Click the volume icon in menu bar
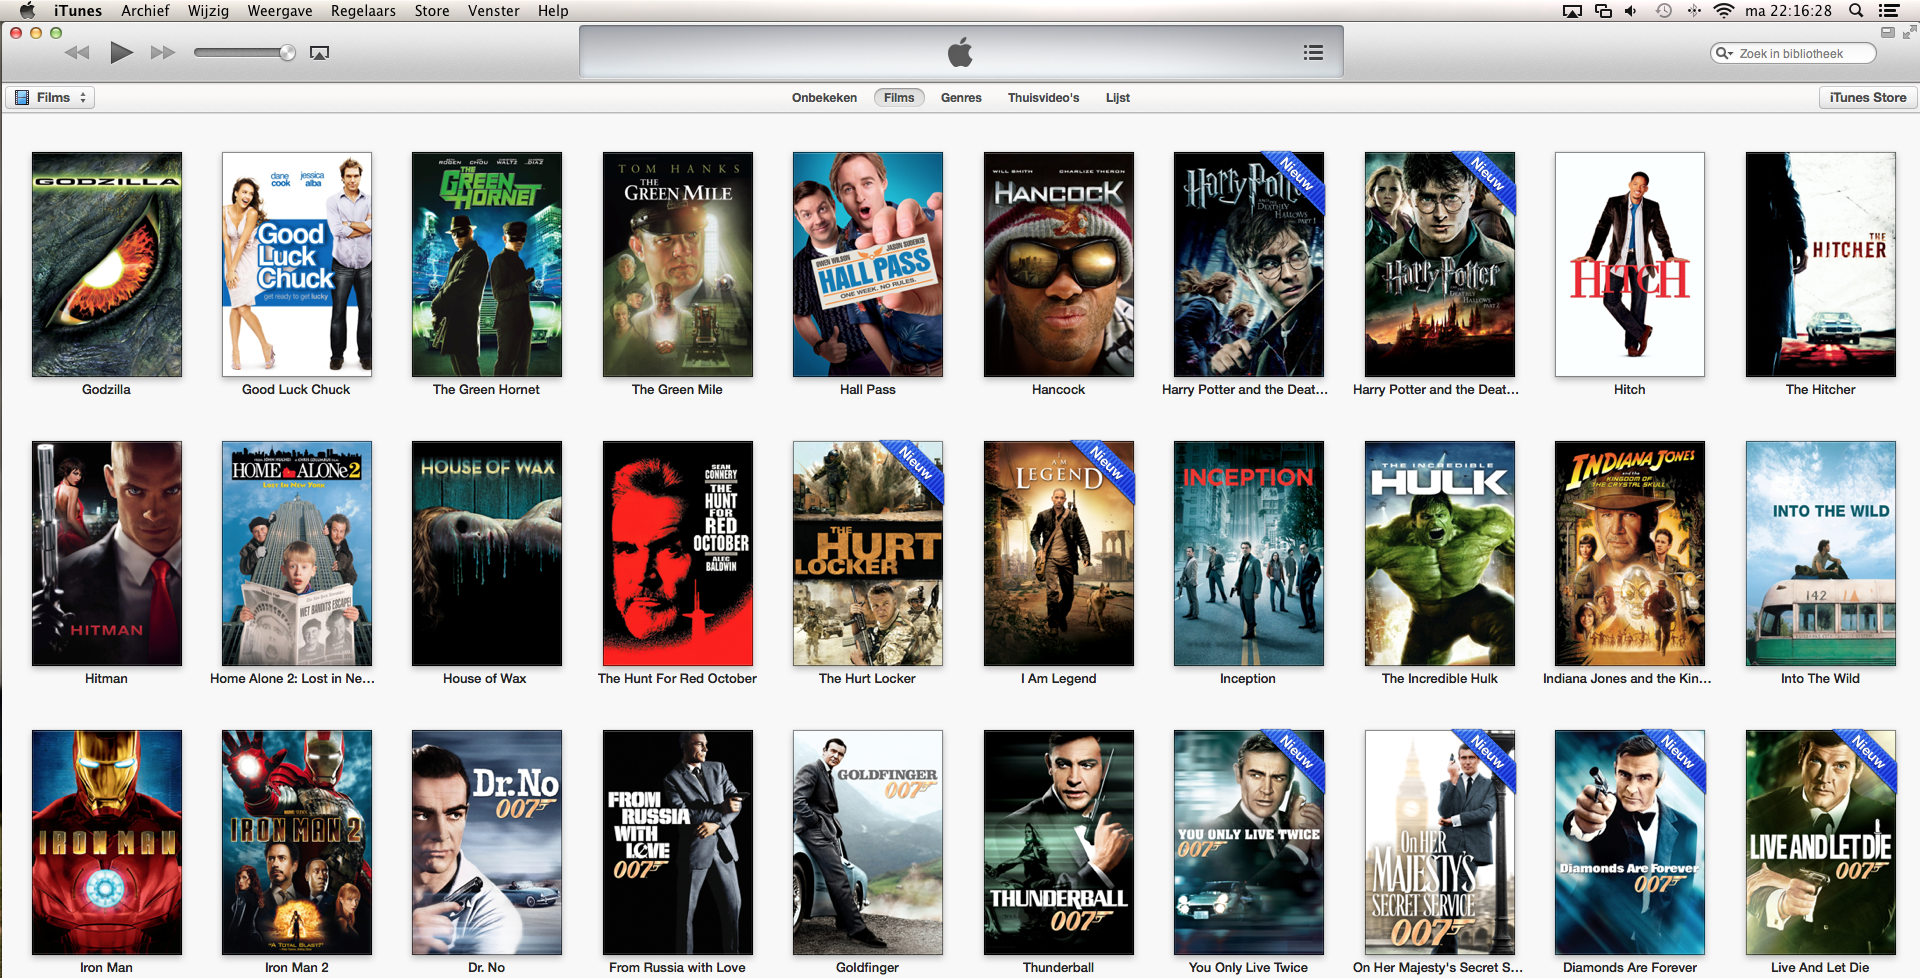The height and width of the screenshot is (978, 1920). (1631, 11)
